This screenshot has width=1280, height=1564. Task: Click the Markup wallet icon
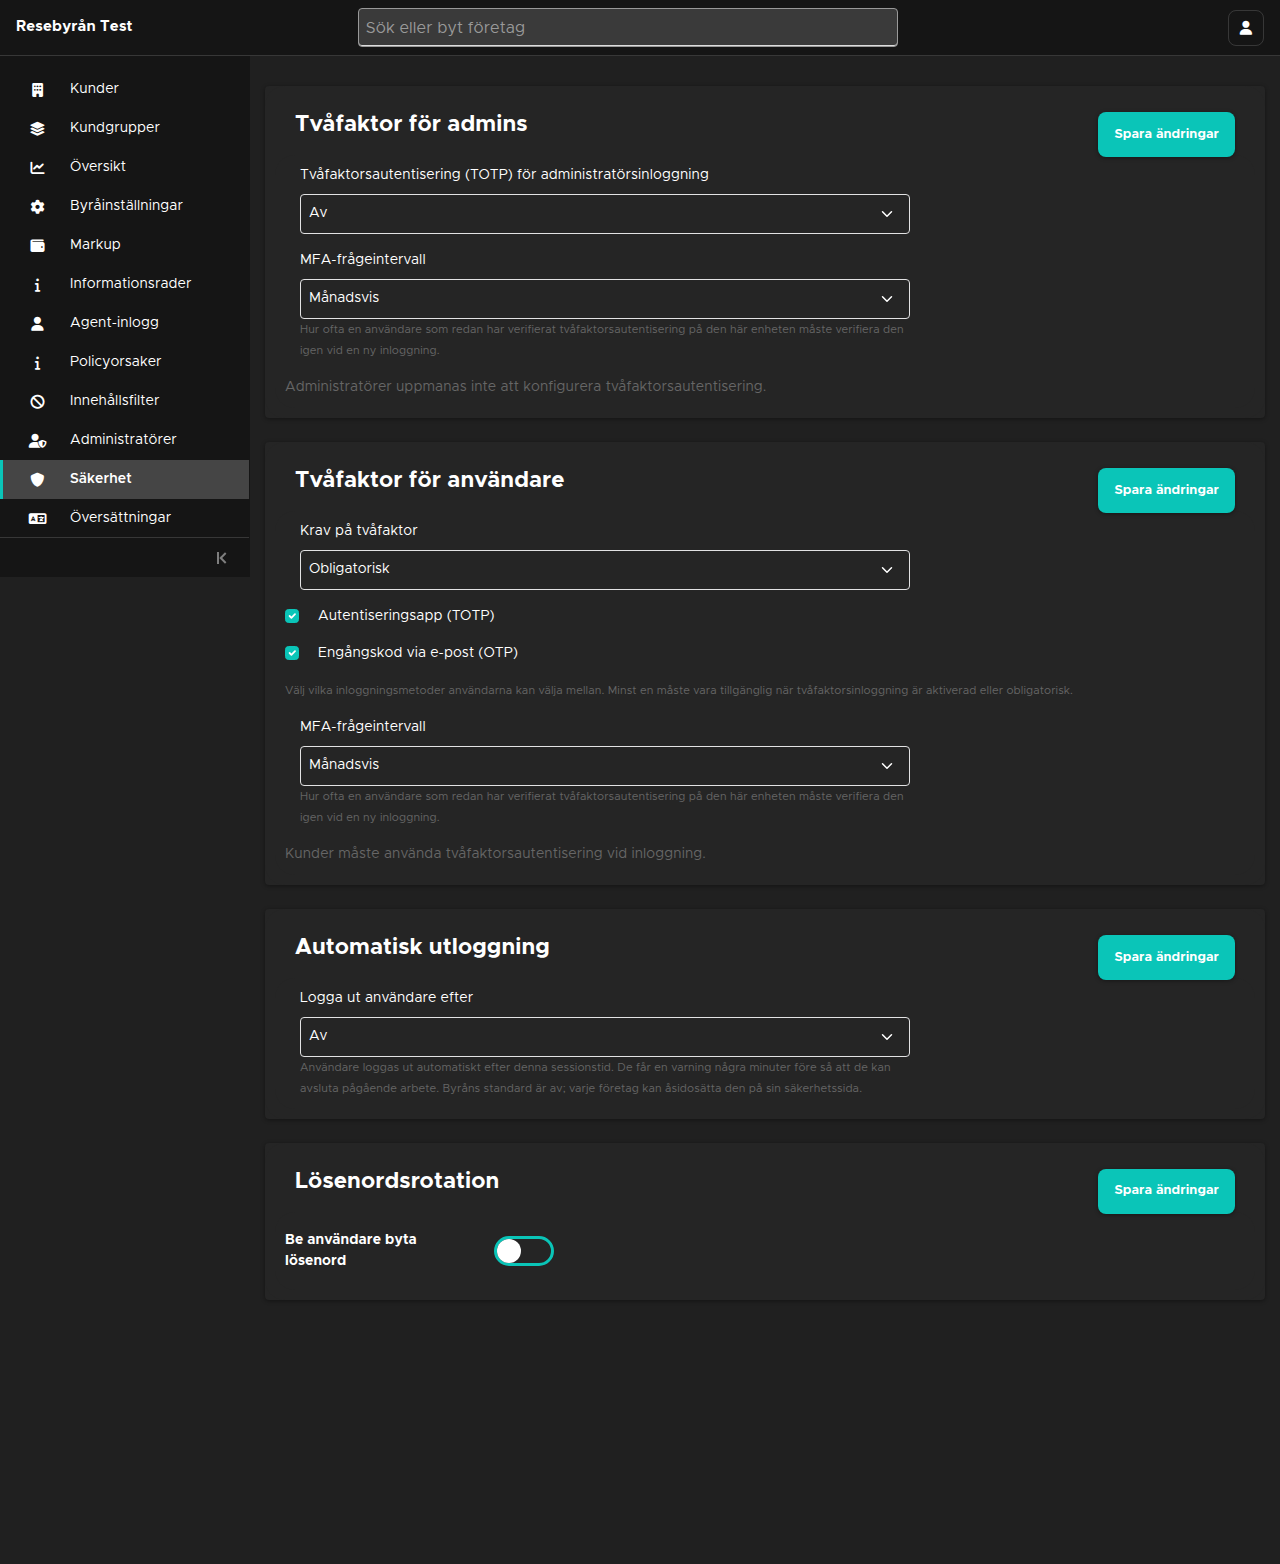pyautogui.click(x=37, y=245)
